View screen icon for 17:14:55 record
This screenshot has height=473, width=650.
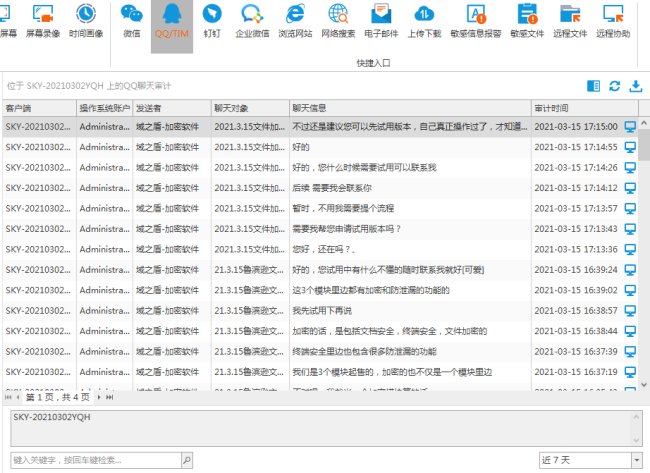630,147
